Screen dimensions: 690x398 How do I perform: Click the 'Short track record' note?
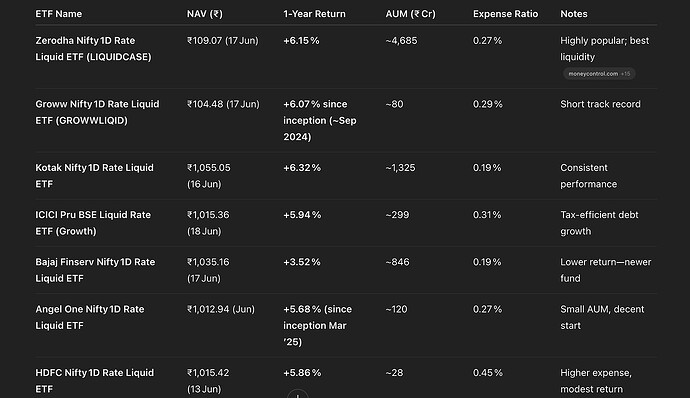click(x=600, y=104)
